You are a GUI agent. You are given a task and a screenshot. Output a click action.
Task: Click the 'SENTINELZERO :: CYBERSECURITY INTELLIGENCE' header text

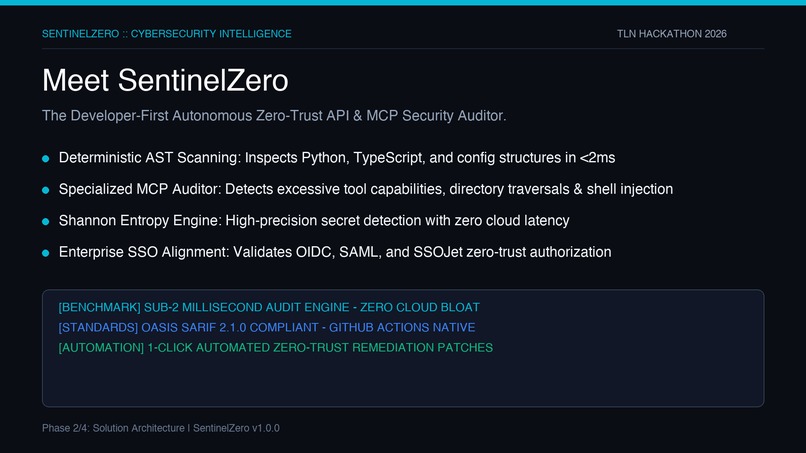coord(167,34)
